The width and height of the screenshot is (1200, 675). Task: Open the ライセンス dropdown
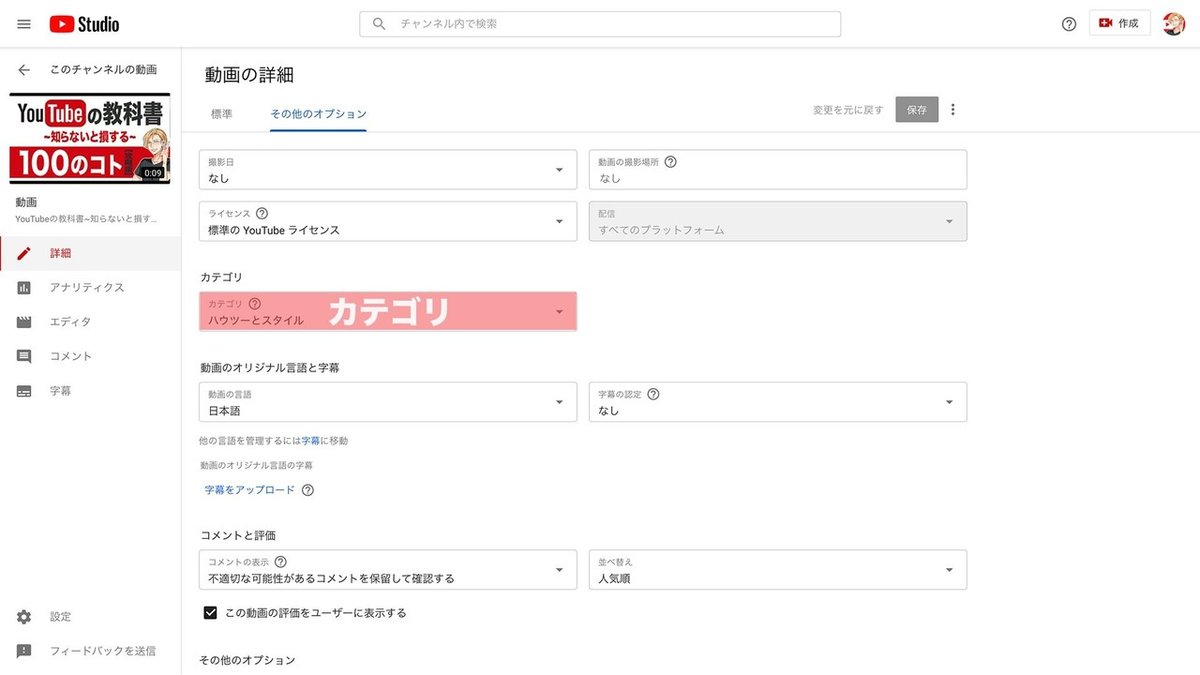388,221
